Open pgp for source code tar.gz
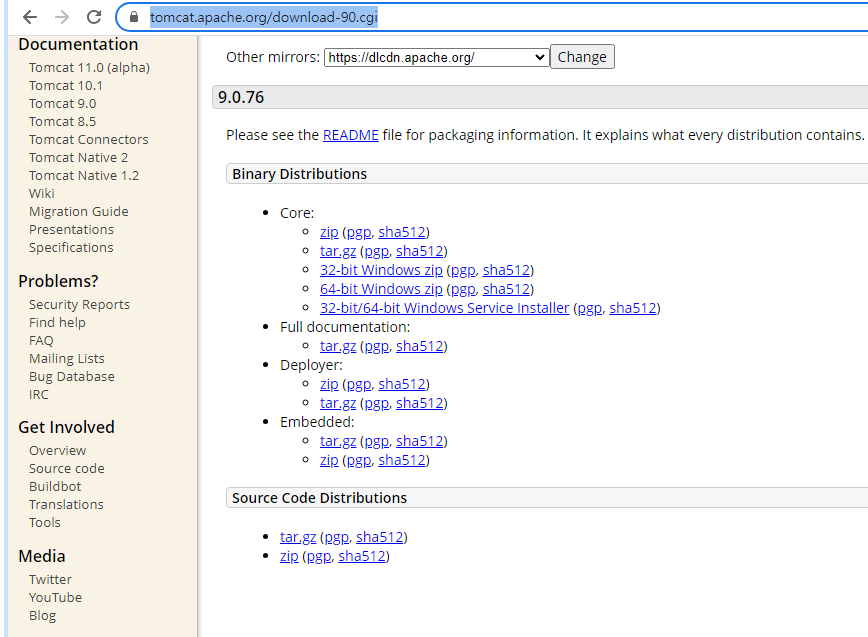This screenshot has height=637, width=868. [x=337, y=537]
